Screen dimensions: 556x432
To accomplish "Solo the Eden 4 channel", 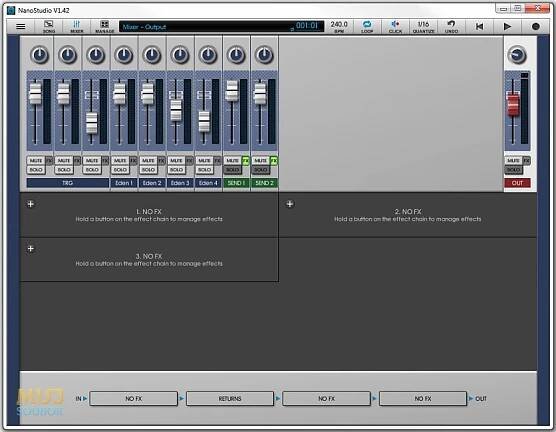I will click(204, 170).
